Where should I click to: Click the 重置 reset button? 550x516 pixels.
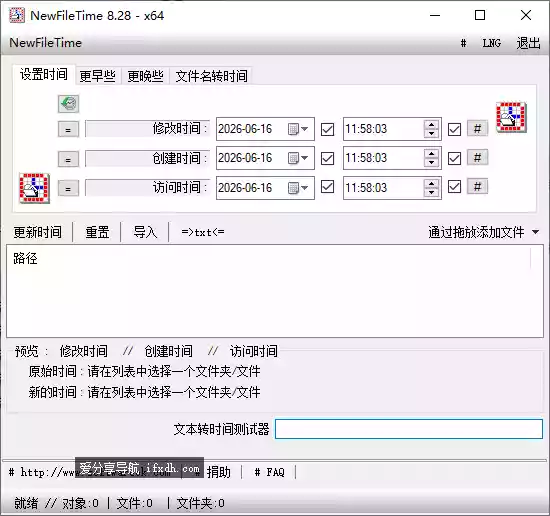pyautogui.click(x=97, y=232)
